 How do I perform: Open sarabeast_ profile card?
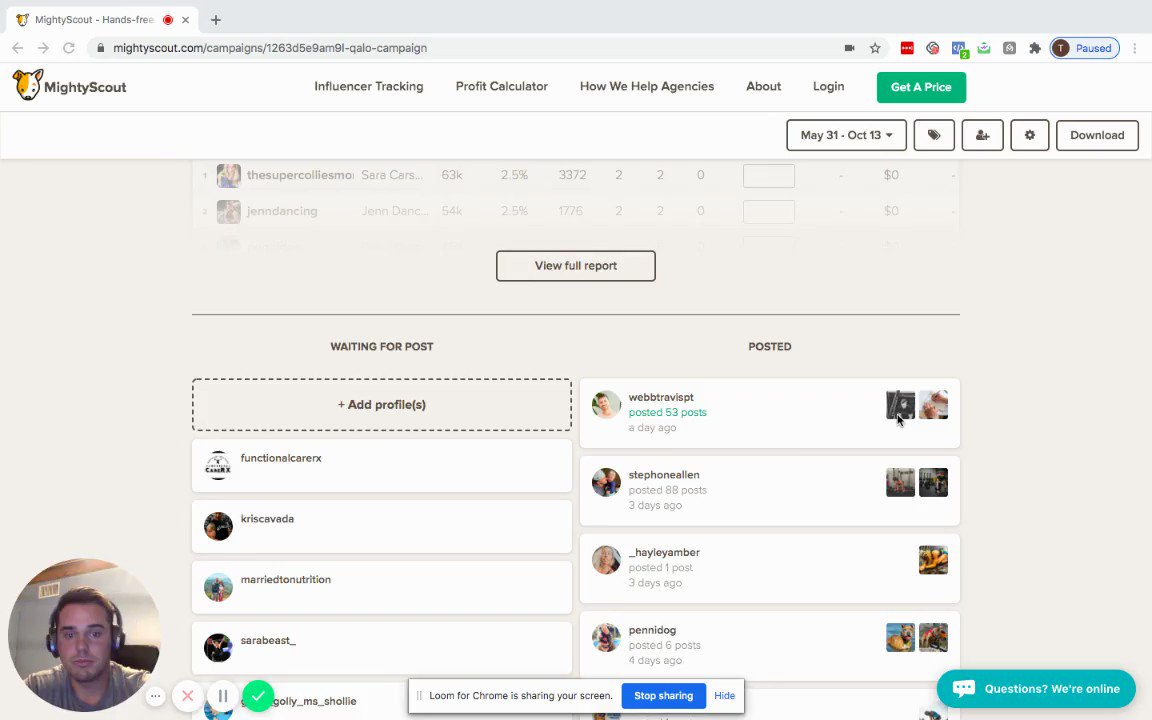click(x=382, y=648)
